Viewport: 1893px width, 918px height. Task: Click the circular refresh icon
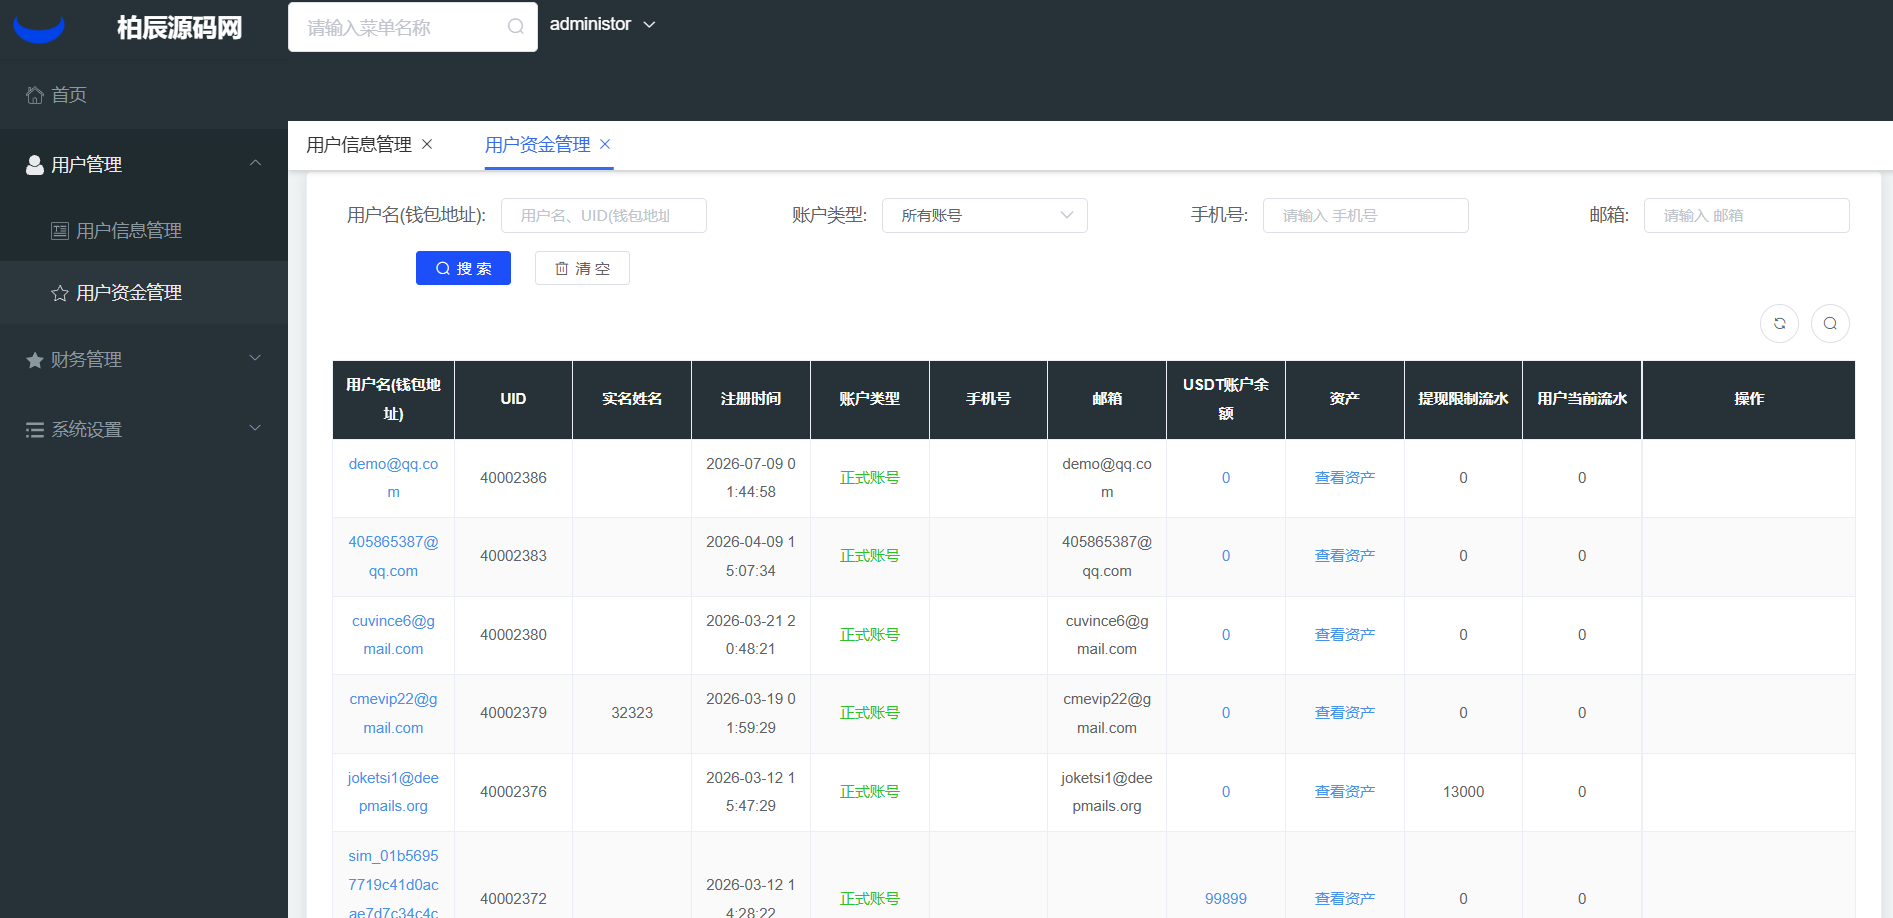pos(1780,323)
